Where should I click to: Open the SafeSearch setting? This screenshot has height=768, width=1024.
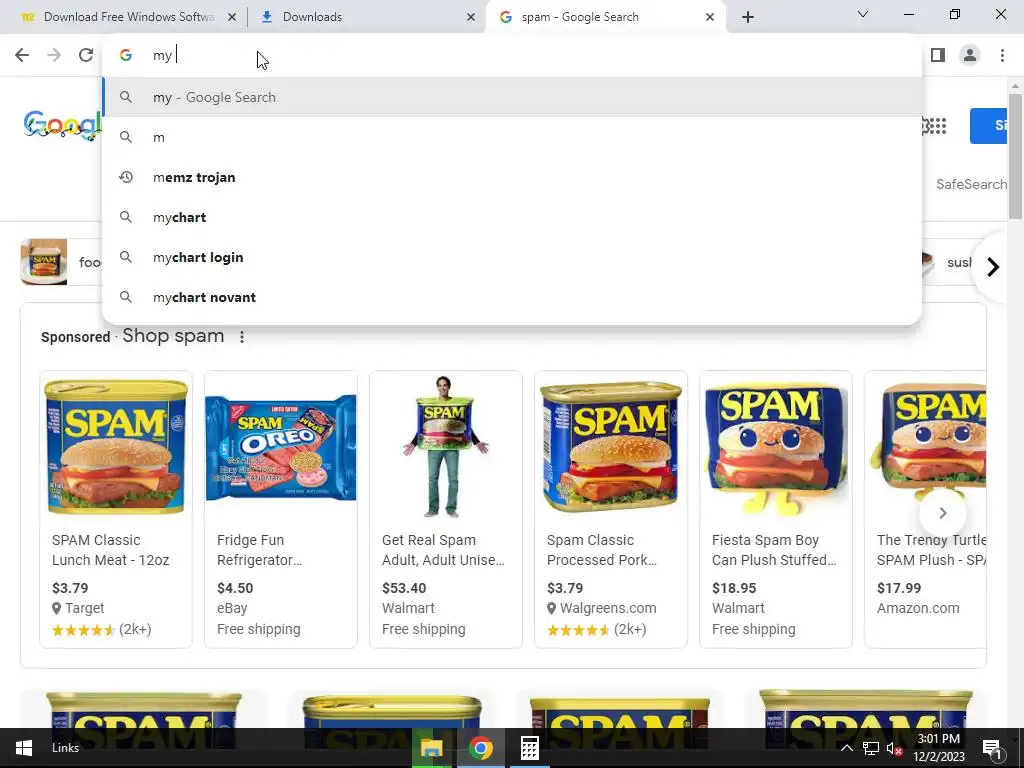[971, 184]
